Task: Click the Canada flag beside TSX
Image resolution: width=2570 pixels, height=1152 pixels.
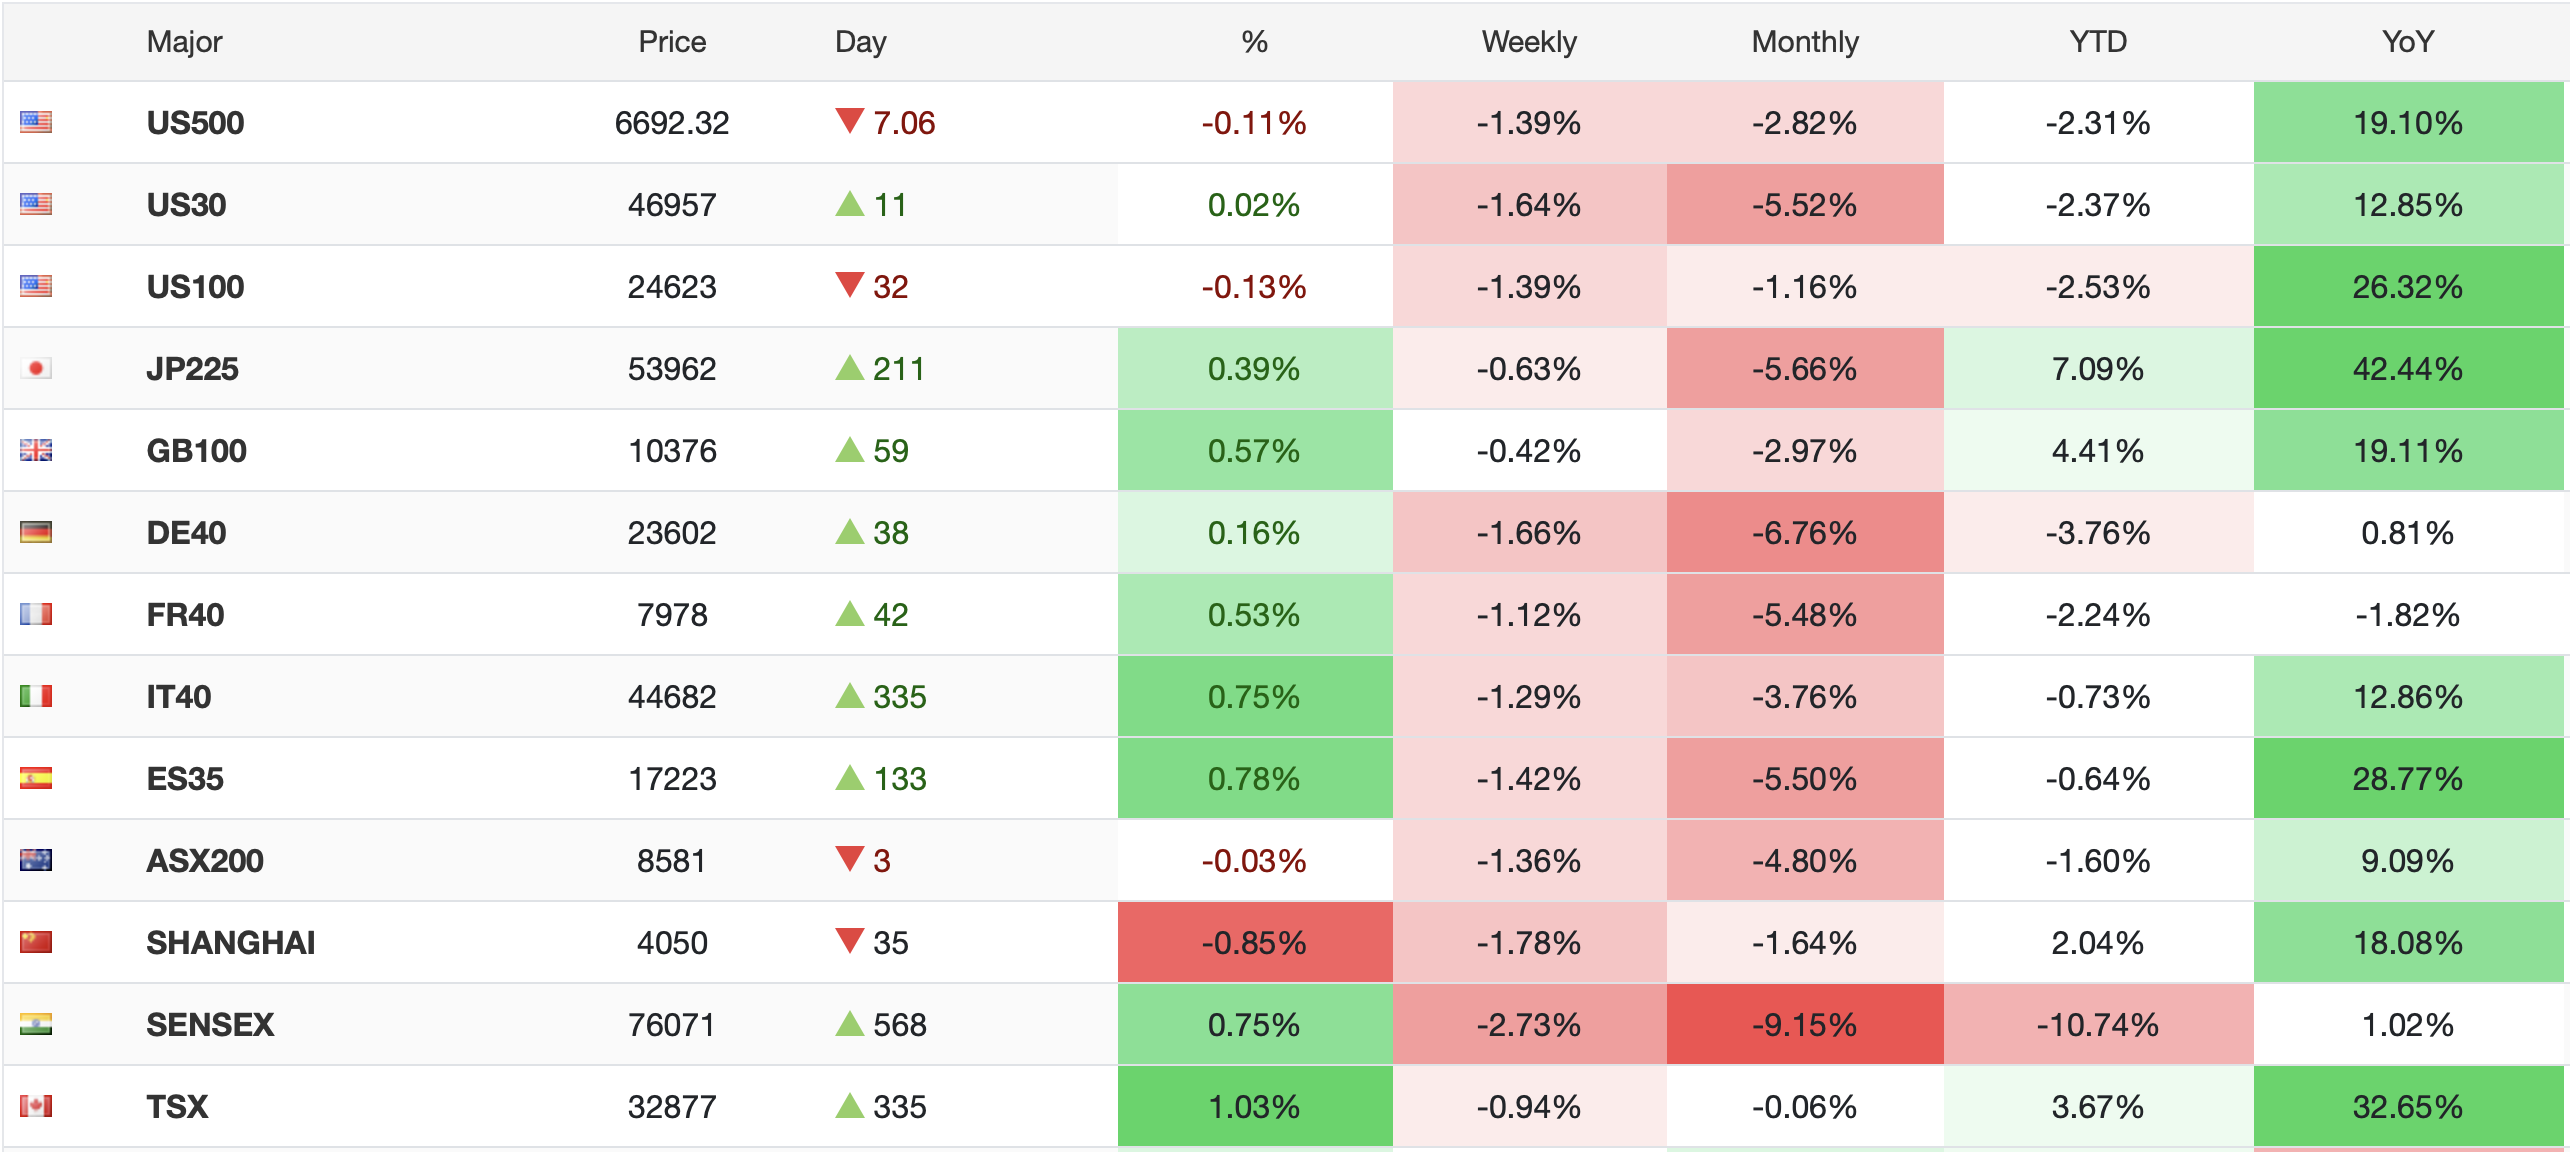Action: (x=36, y=1107)
